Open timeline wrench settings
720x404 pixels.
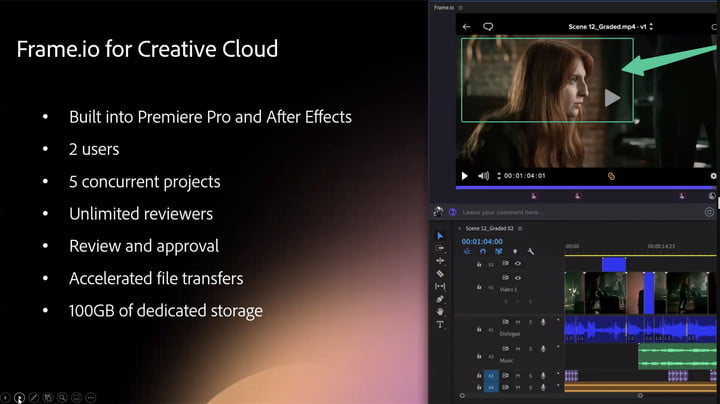[531, 251]
